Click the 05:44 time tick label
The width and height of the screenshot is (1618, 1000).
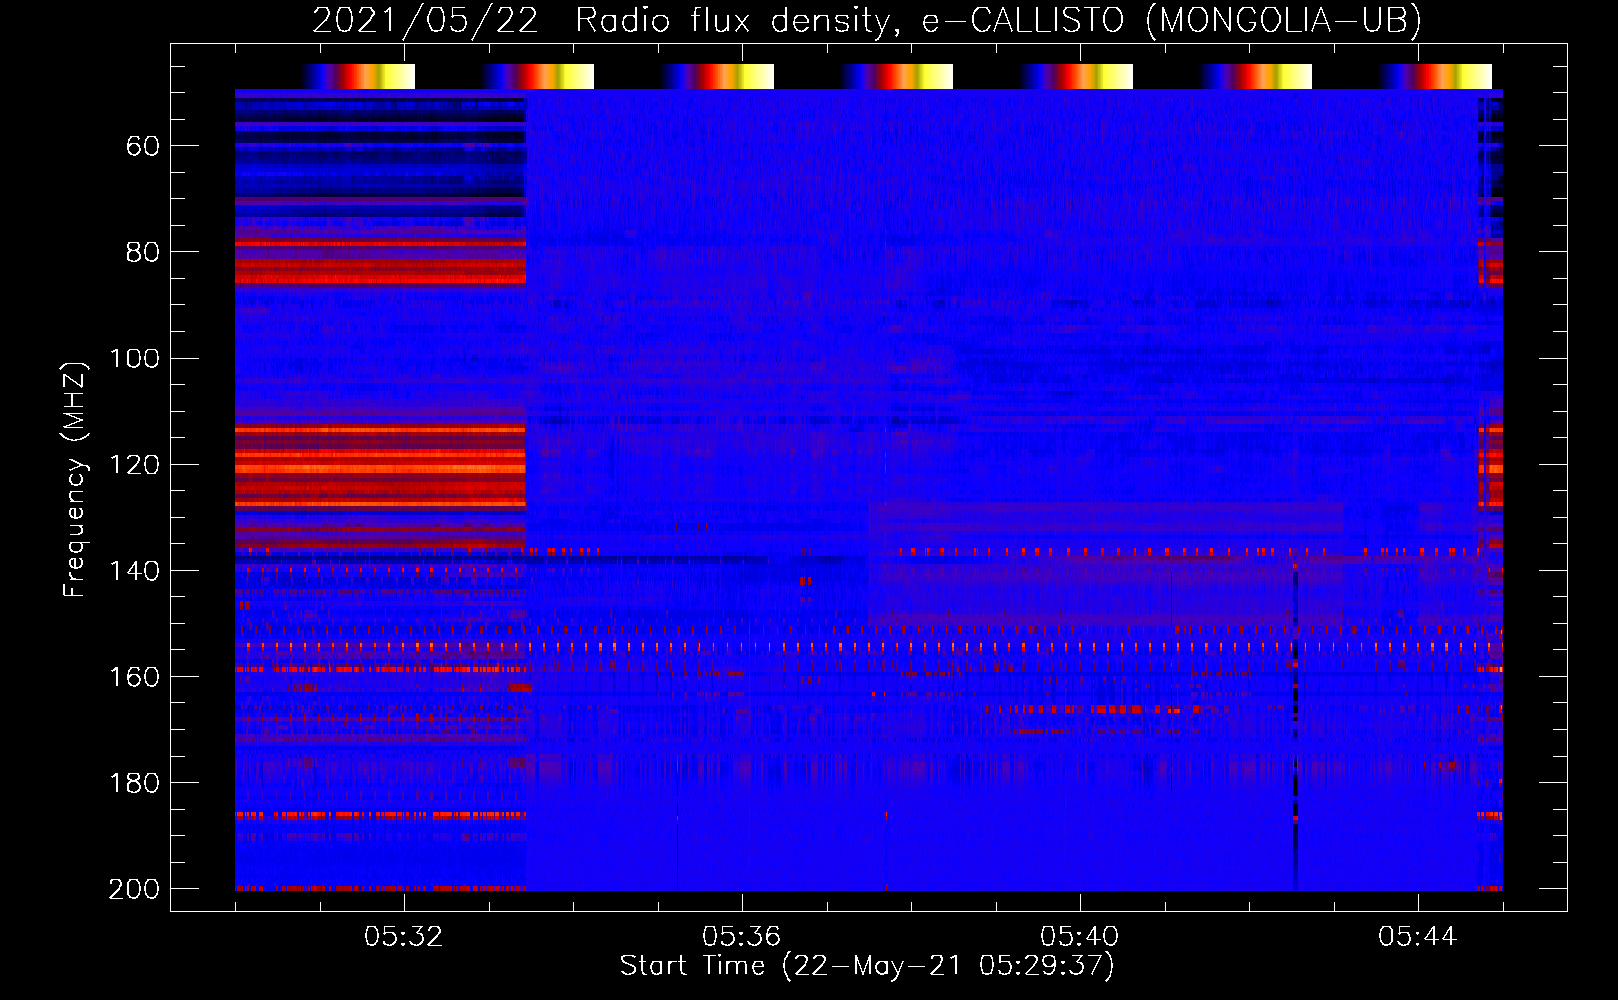click(x=1418, y=936)
